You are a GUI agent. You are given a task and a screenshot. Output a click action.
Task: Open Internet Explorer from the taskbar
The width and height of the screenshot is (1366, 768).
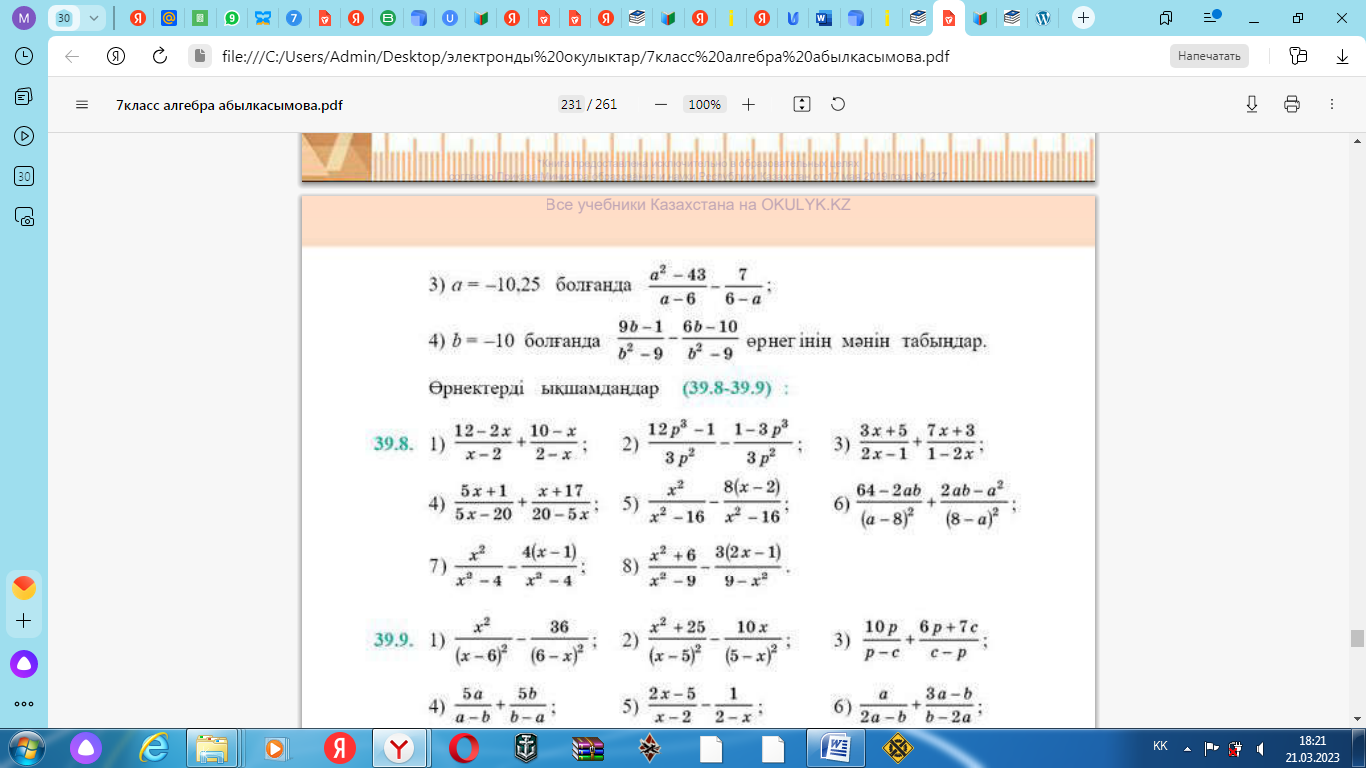pyautogui.click(x=155, y=747)
